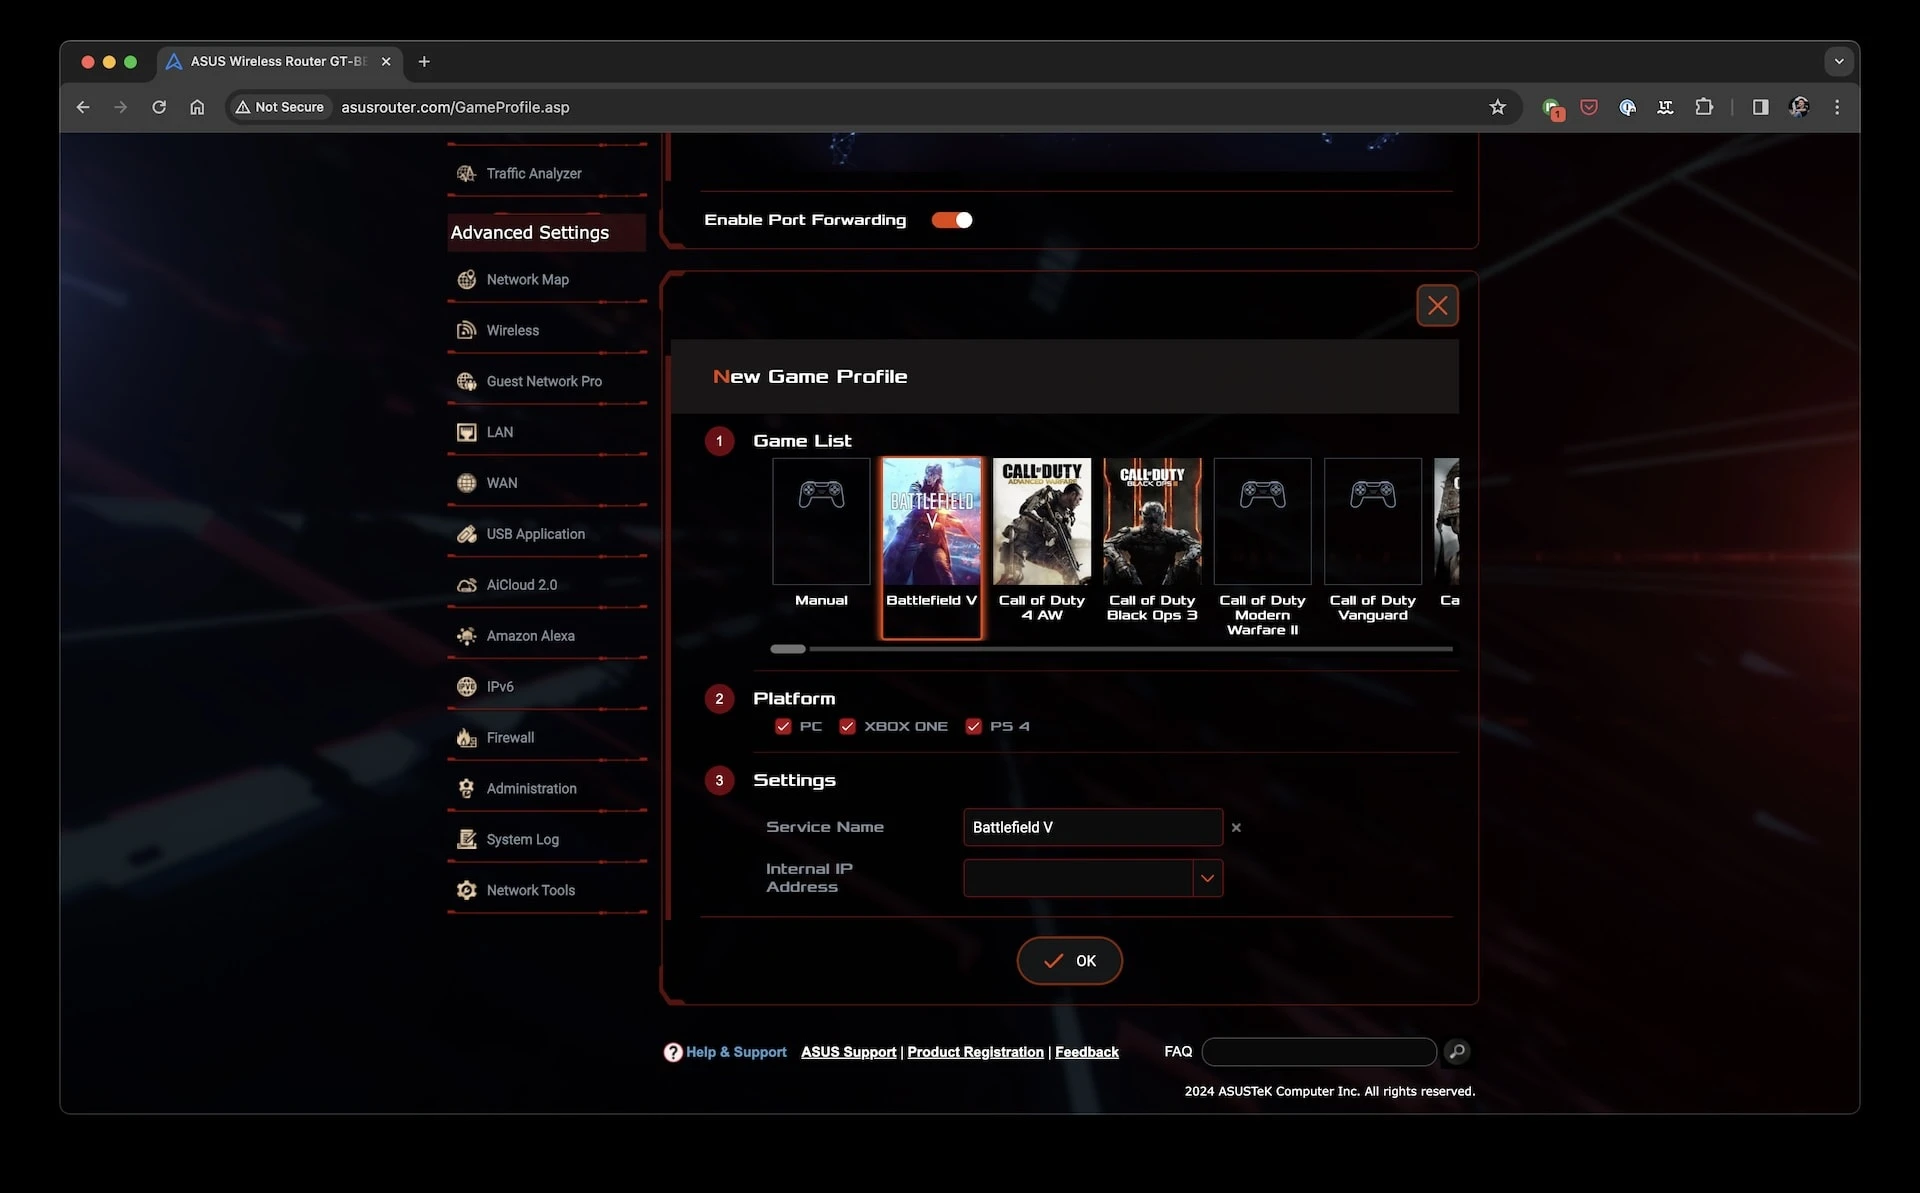Click the System Log icon
The image size is (1920, 1193).
coord(466,840)
